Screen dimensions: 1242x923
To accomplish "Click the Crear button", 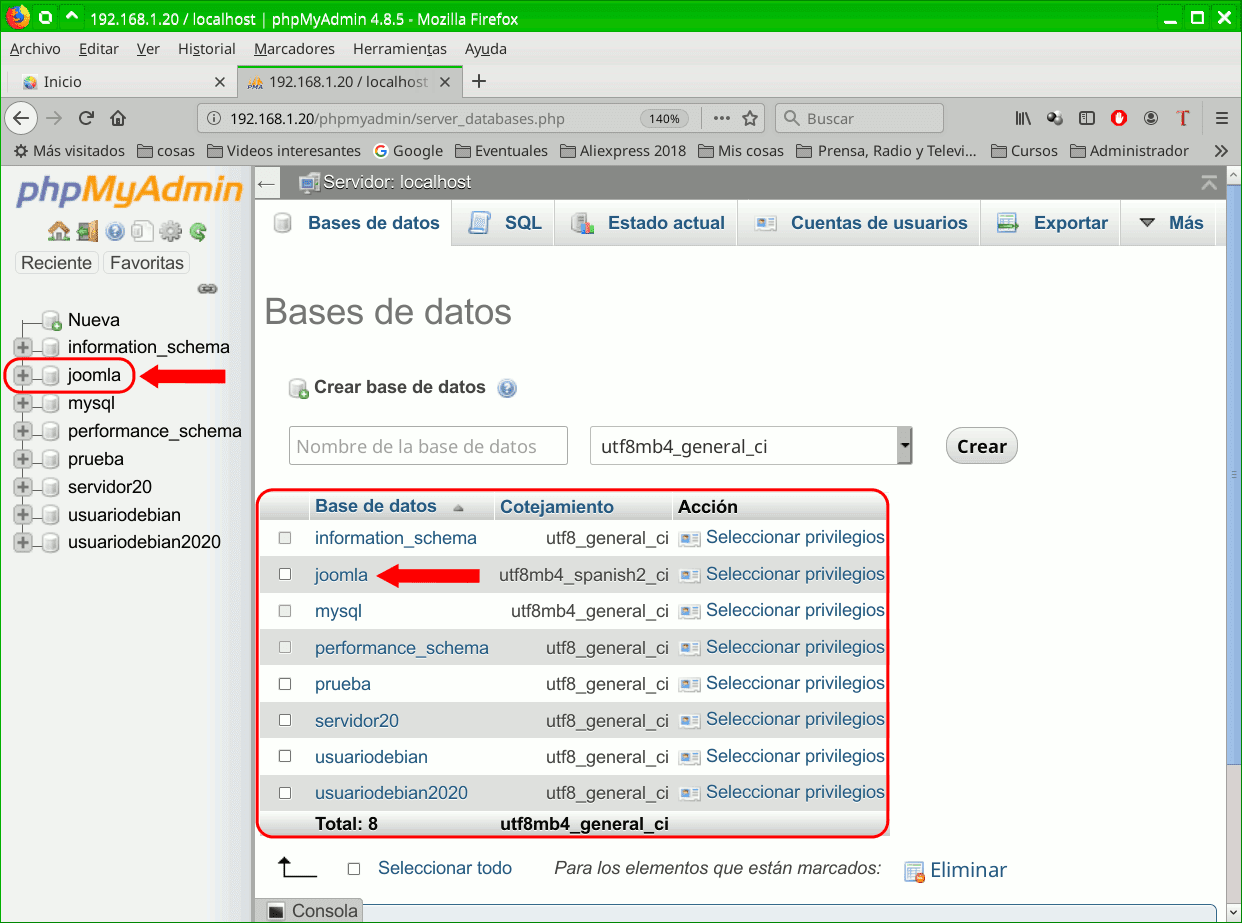I will pos(980,445).
